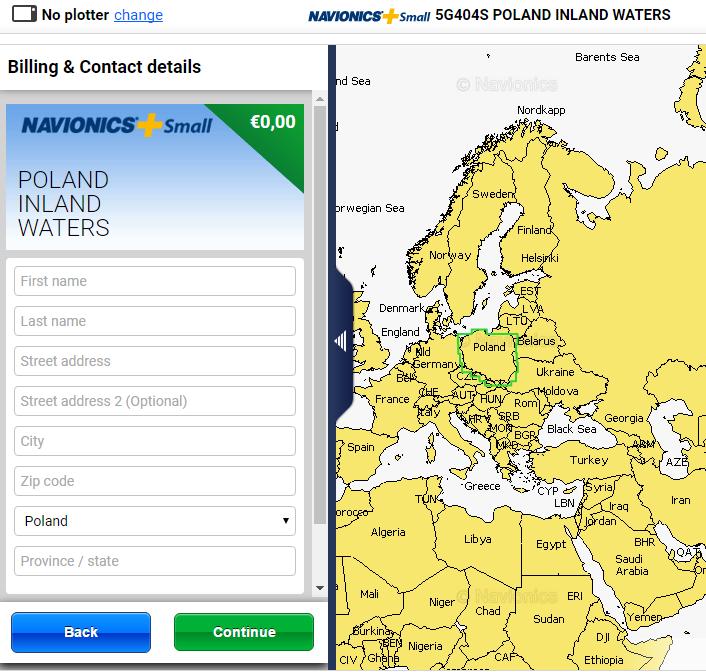Click the Black Sea label
706x672 pixels.
click(571, 429)
